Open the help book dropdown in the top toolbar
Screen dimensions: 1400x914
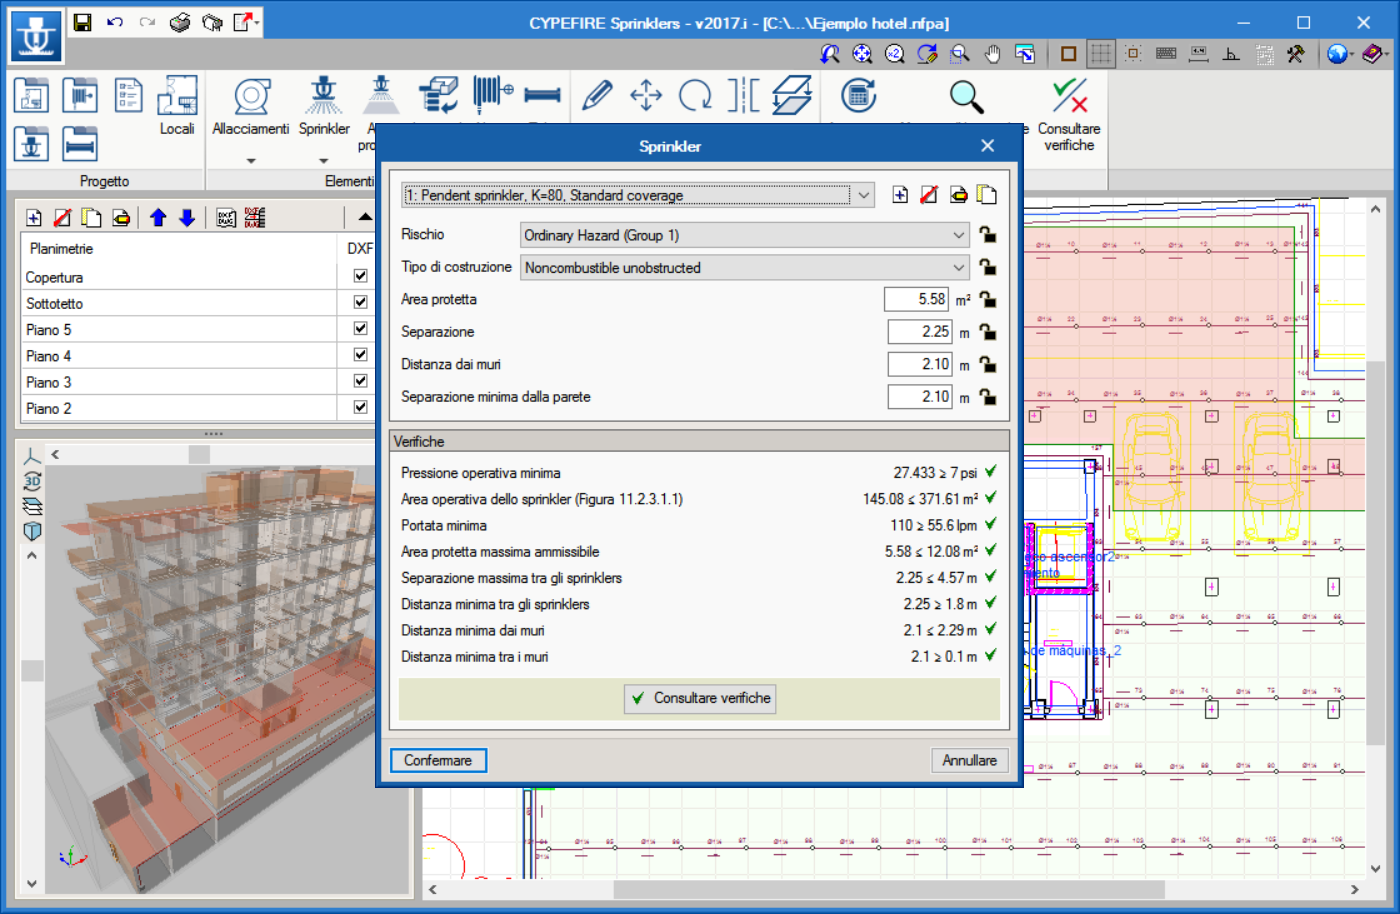[1387, 54]
